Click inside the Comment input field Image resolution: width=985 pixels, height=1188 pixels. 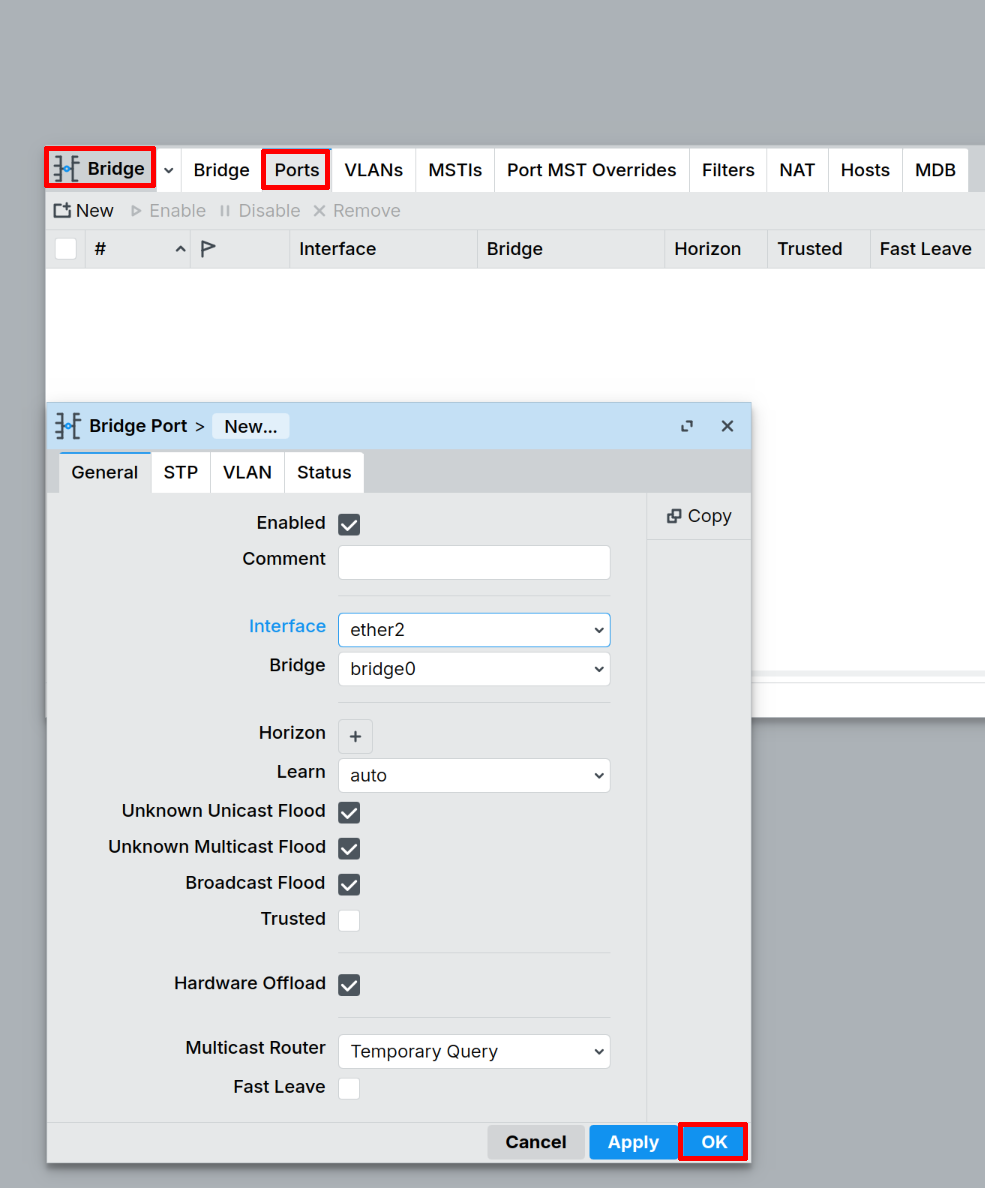473,562
